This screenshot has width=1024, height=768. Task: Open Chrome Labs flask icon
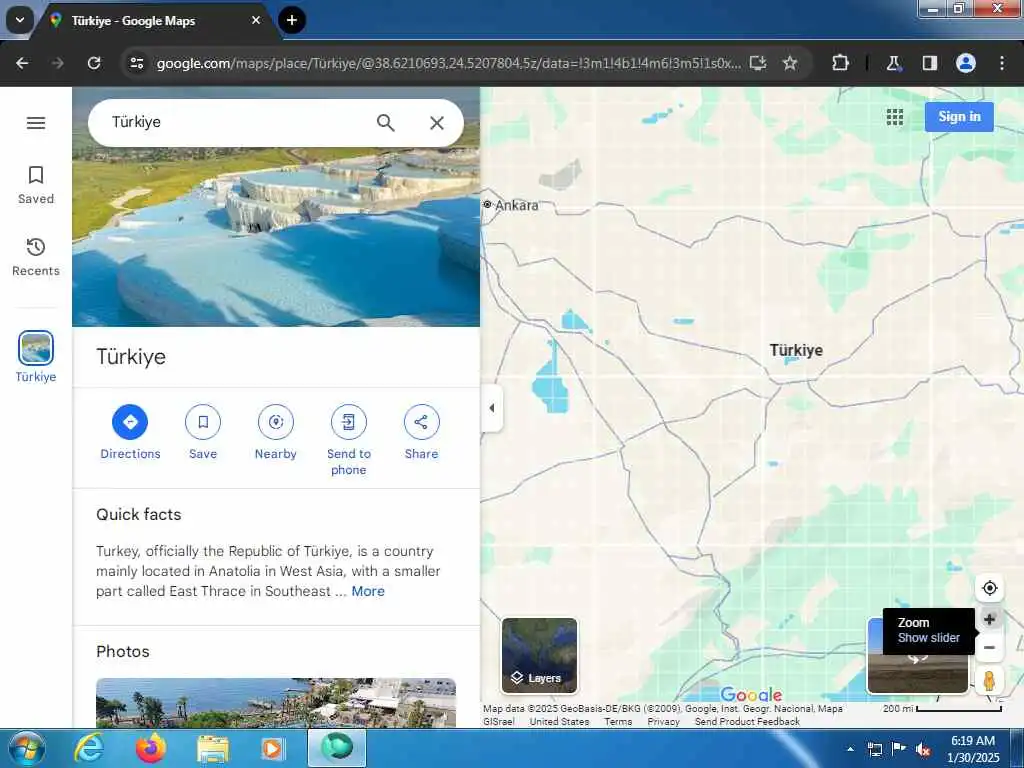coord(893,63)
